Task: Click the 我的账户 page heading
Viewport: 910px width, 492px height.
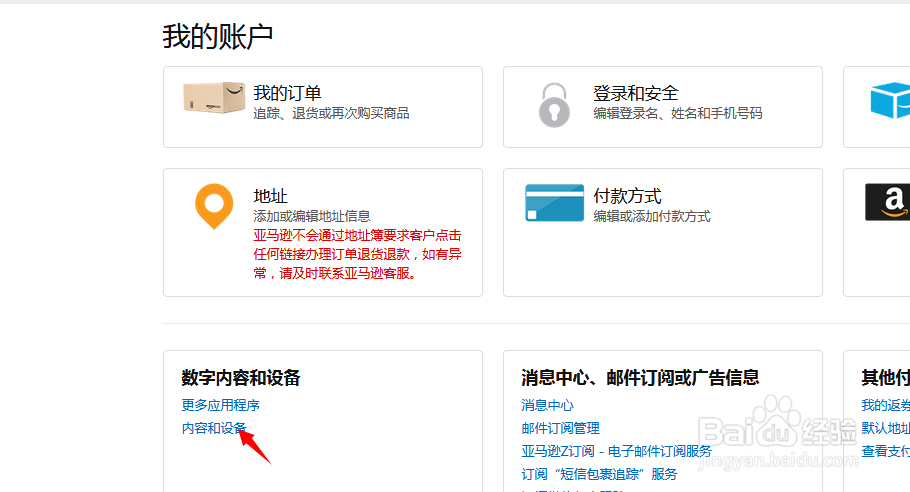Action: point(218,37)
